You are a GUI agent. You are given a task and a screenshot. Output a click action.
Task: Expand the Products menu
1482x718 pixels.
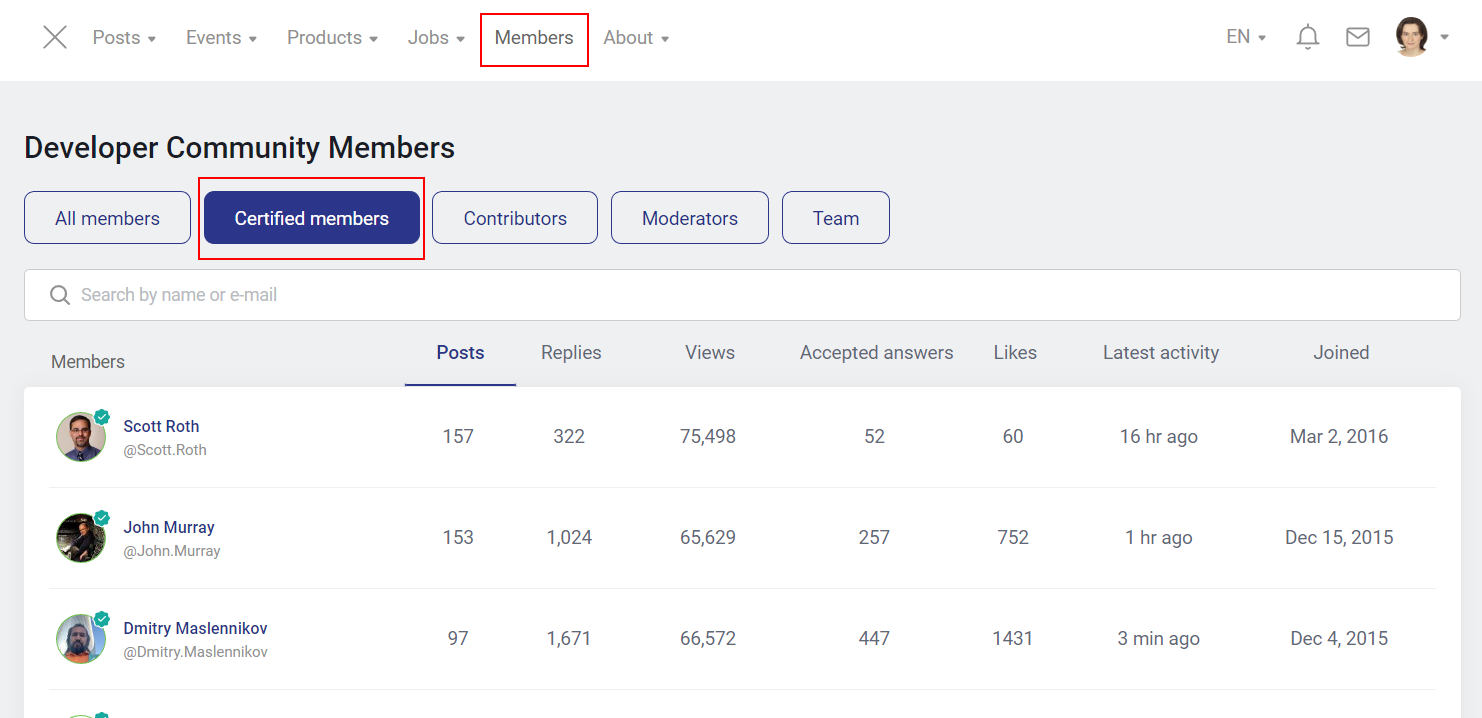pos(332,38)
